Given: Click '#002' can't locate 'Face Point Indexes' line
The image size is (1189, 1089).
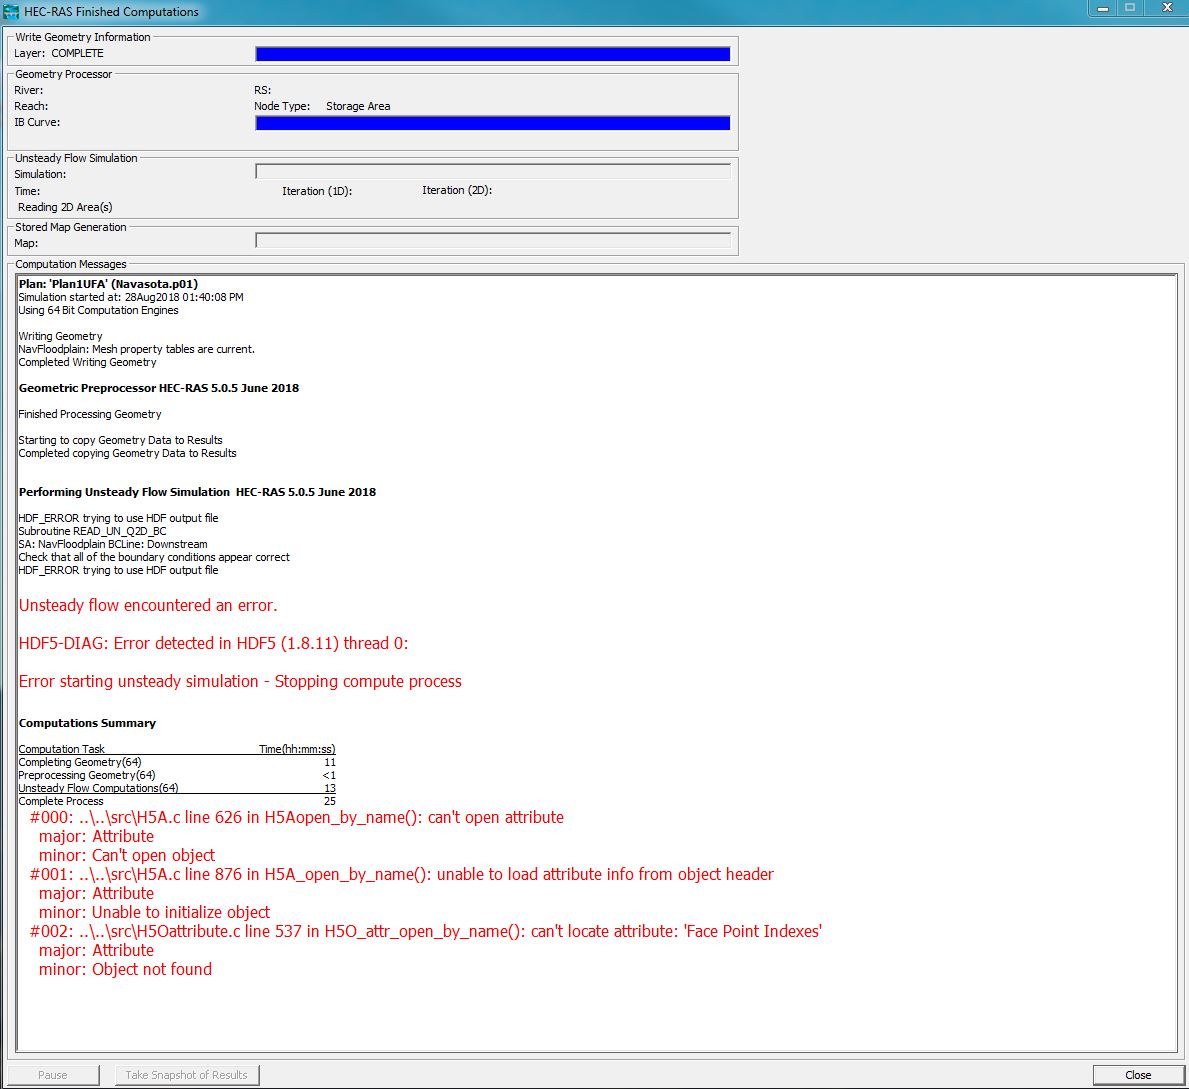Looking at the screenshot, I should click(x=425, y=931).
